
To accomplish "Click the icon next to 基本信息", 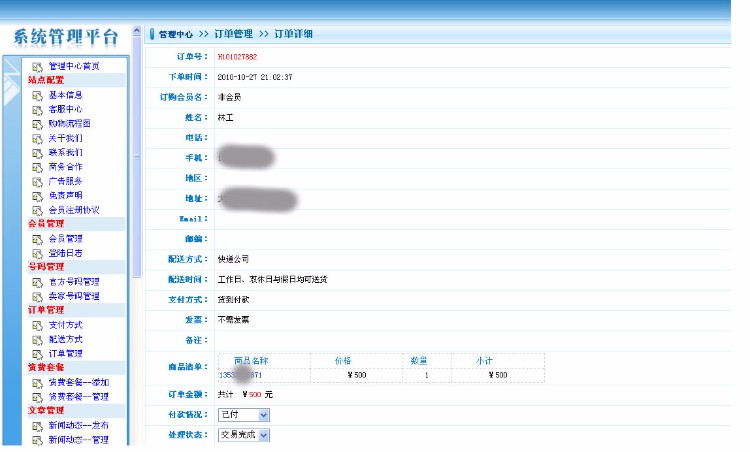I will 37,96.
